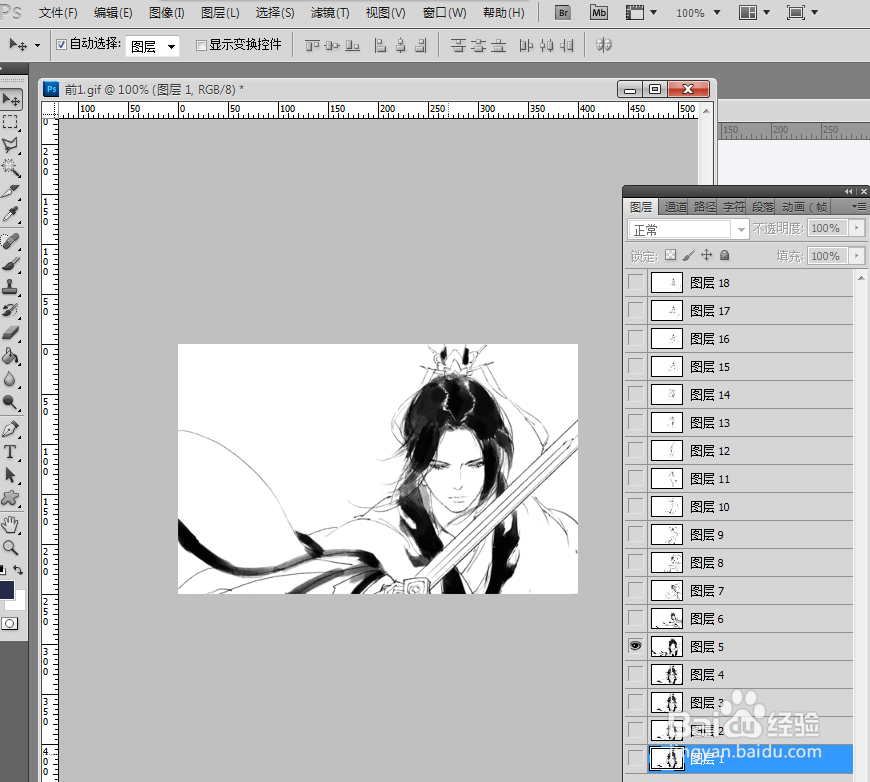This screenshot has height=782, width=870.
Task: Toggle the 自动选择 checkbox
Action: click(62, 44)
